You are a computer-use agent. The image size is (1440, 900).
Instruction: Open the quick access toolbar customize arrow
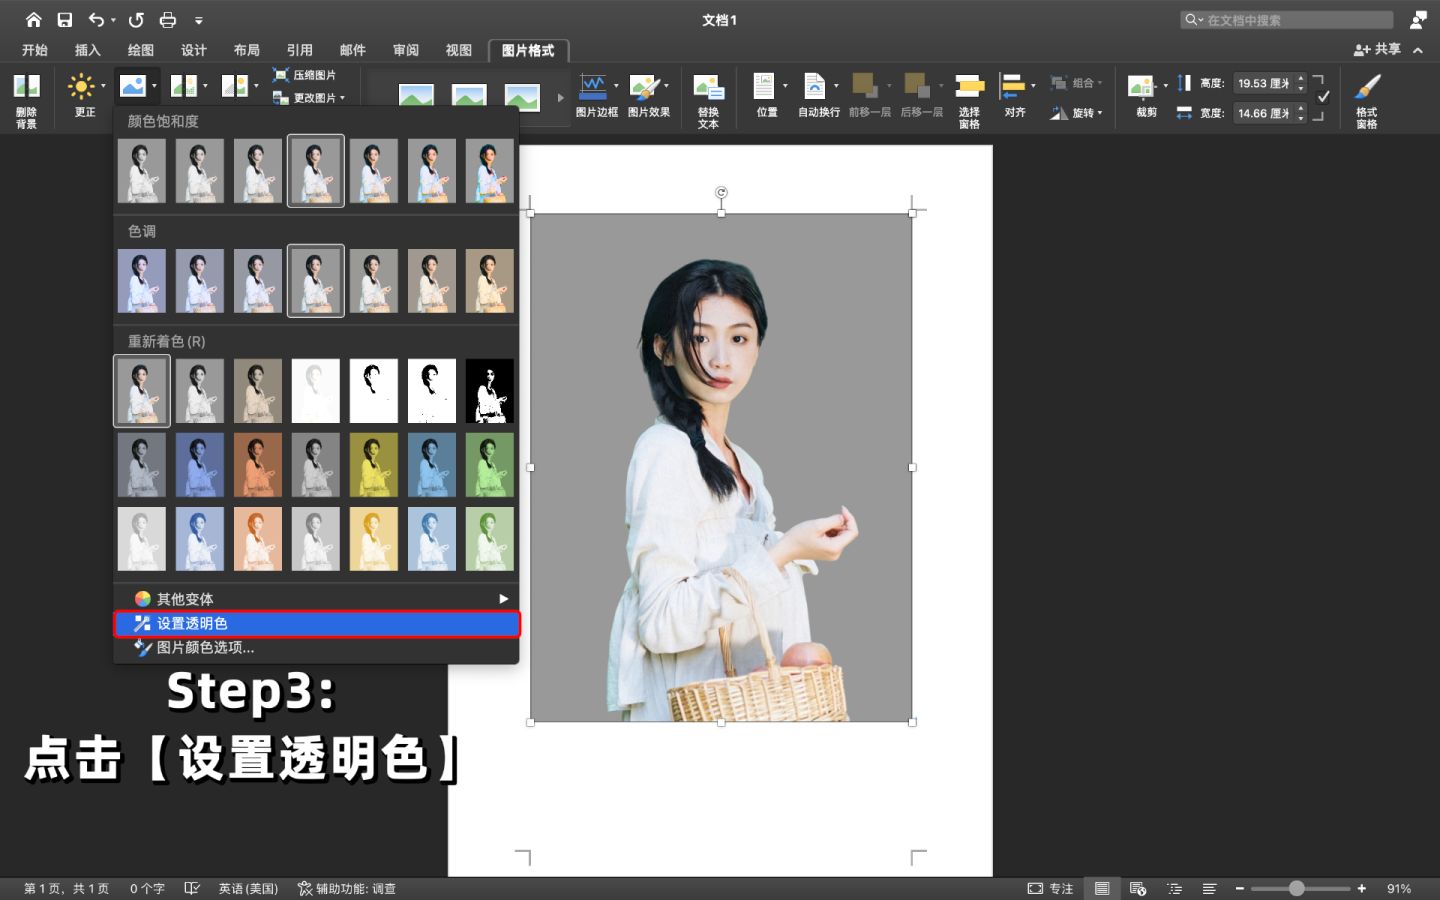coord(199,20)
